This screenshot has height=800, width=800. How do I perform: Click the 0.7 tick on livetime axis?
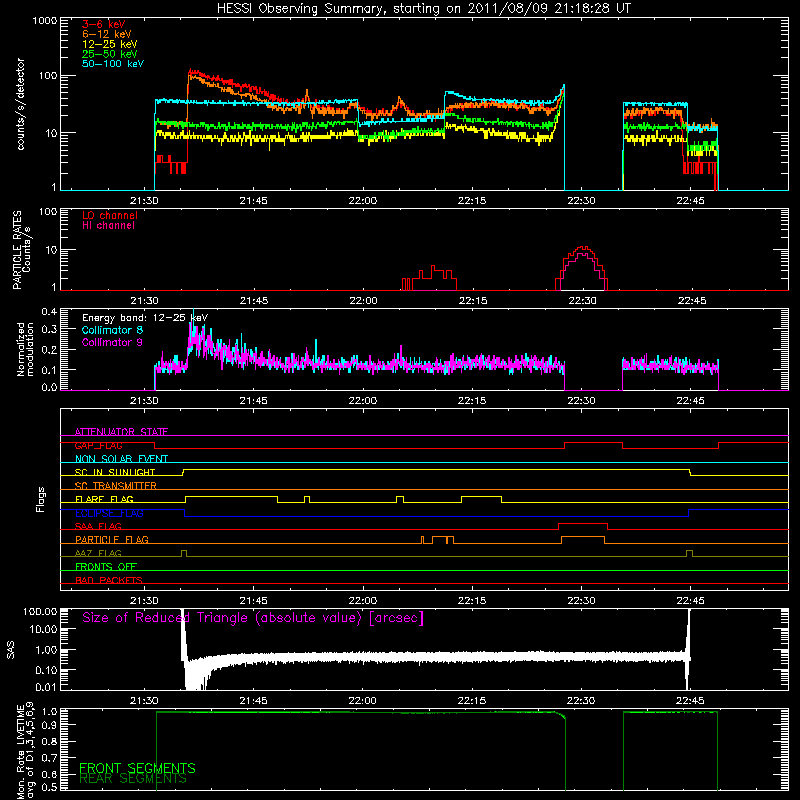tap(50, 758)
